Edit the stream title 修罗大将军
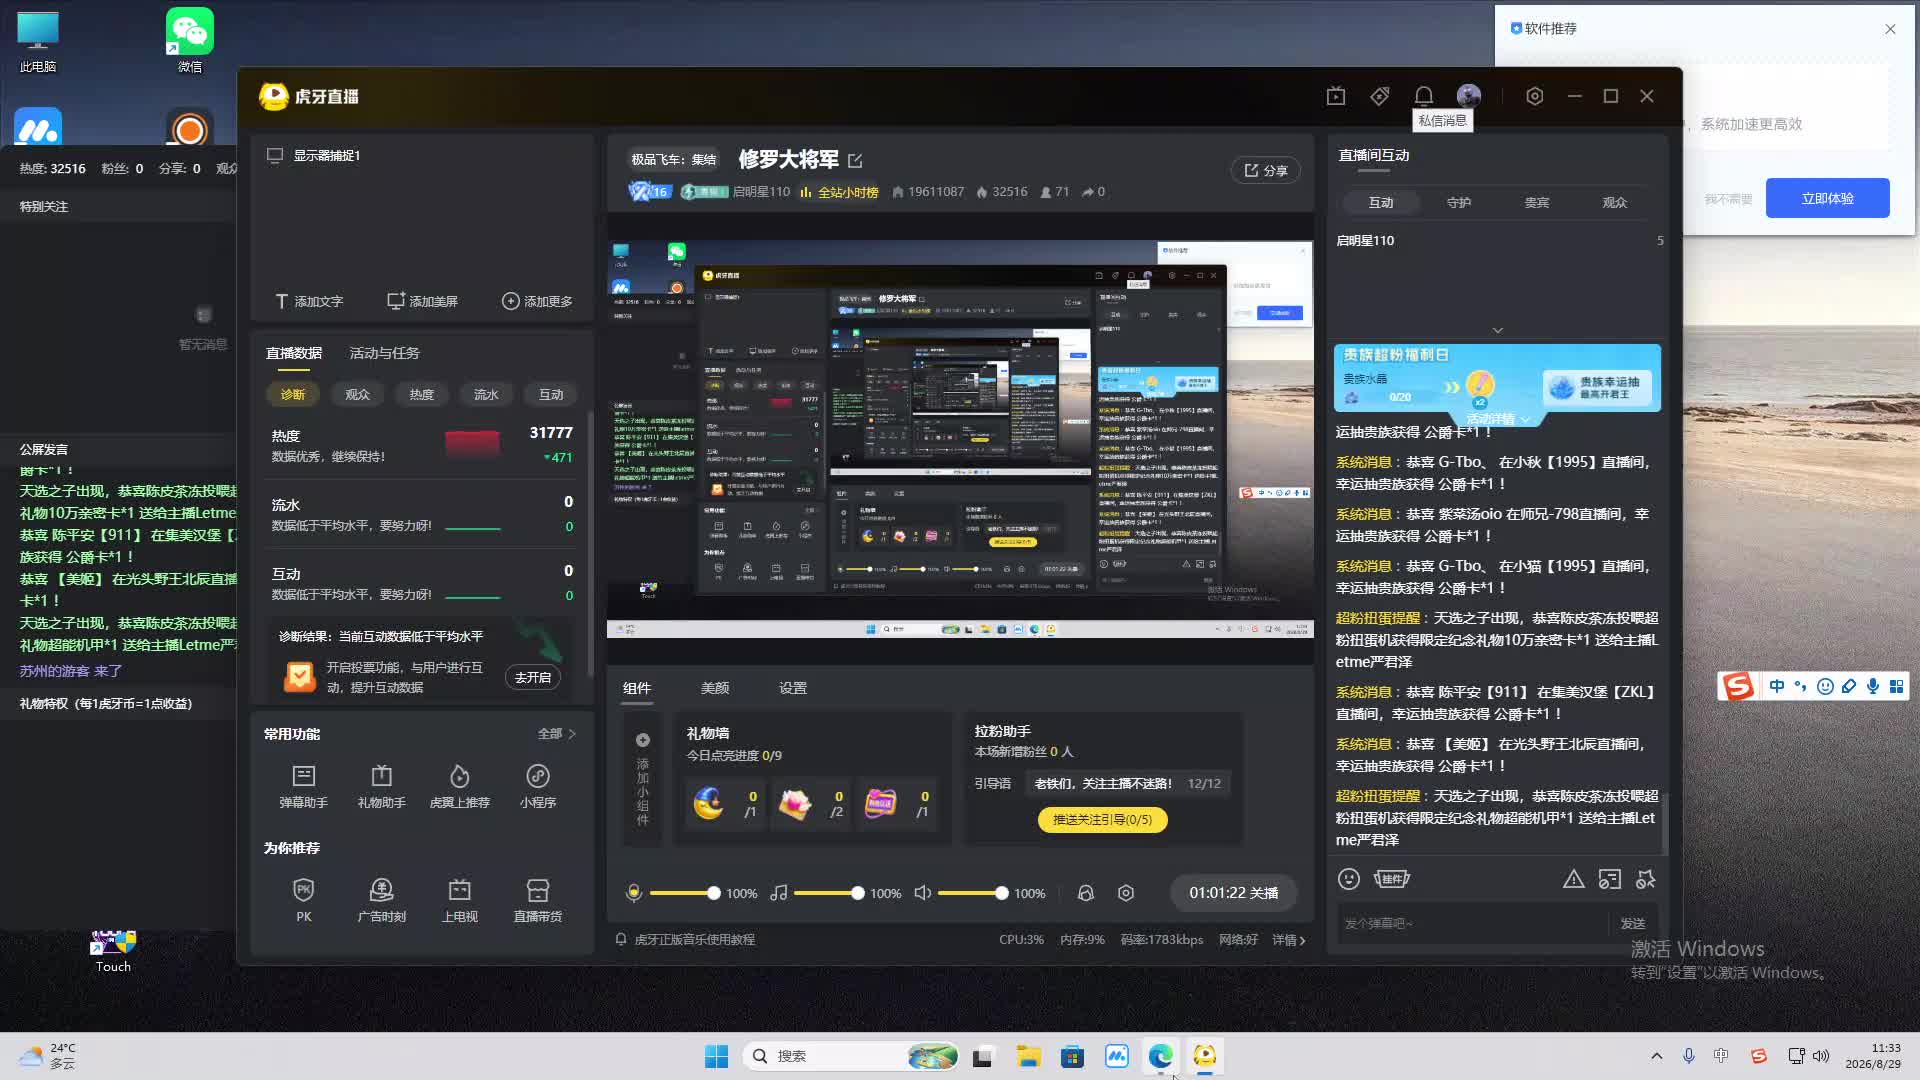The width and height of the screenshot is (1920, 1080). pyautogui.click(x=855, y=161)
